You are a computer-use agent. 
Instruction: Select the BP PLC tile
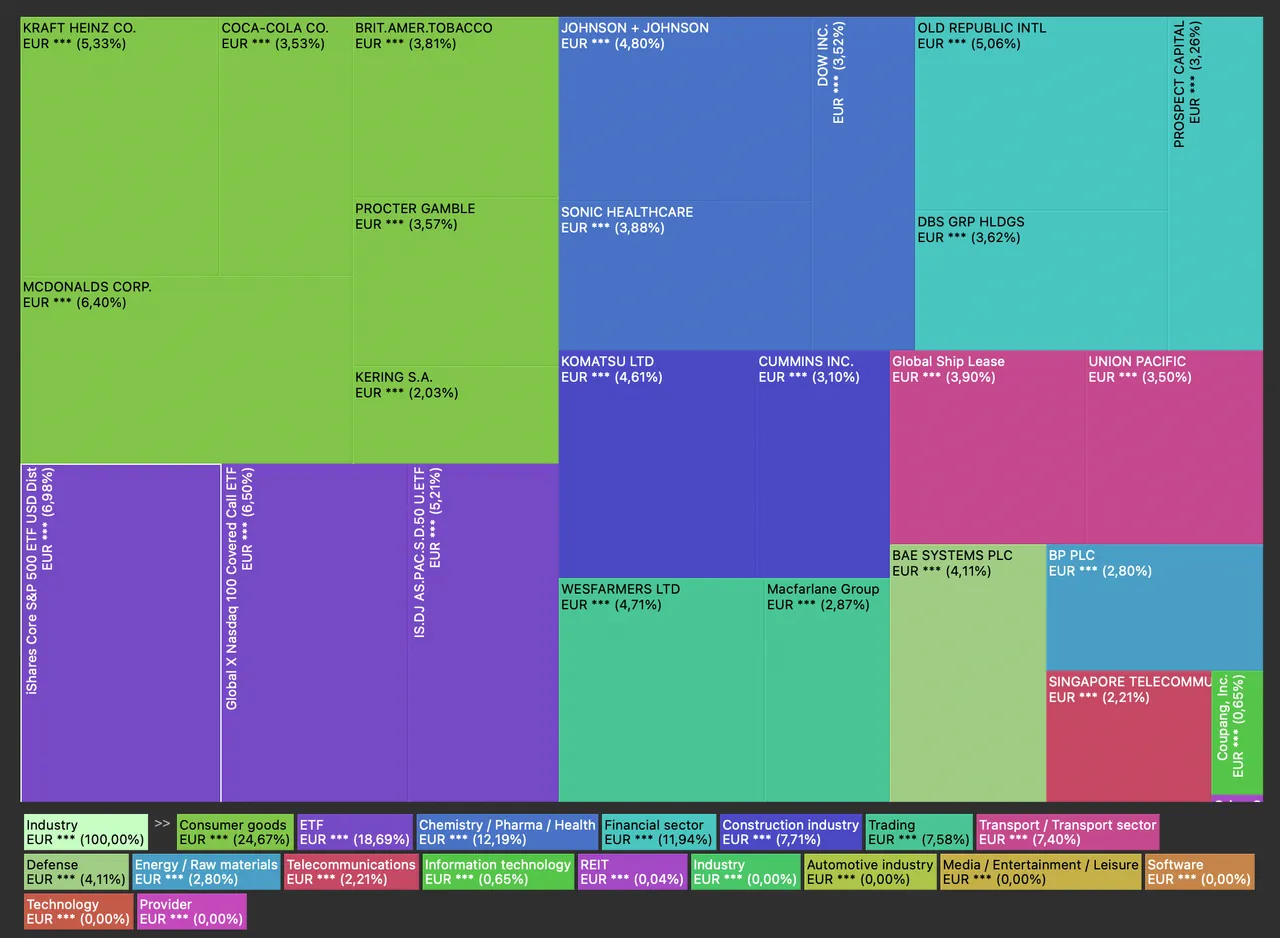pyautogui.click(x=1154, y=607)
